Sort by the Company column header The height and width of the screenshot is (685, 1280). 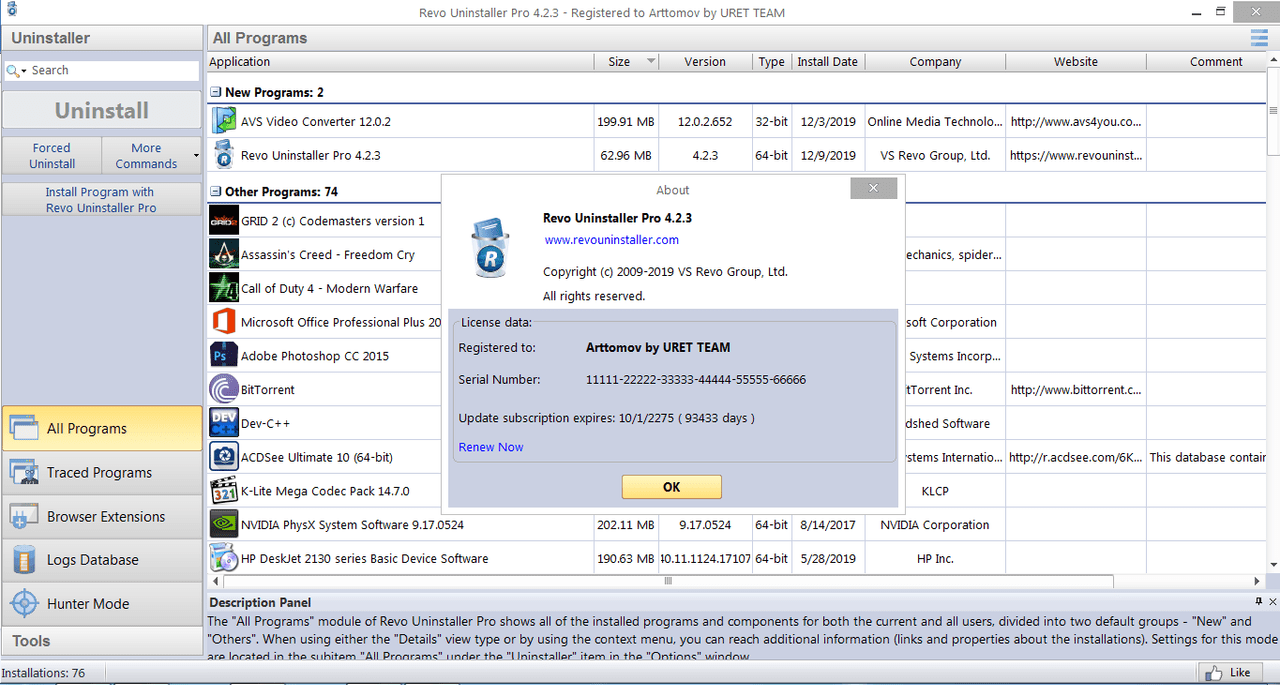tap(935, 62)
